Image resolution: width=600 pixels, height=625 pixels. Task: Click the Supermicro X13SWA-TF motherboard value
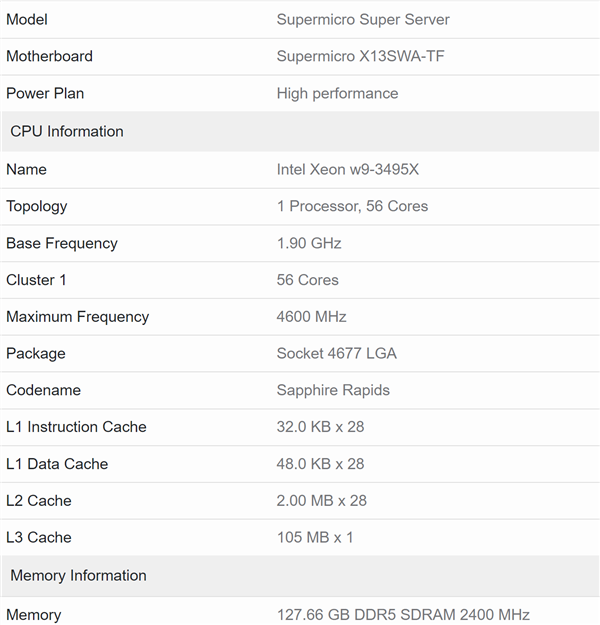click(360, 56)
